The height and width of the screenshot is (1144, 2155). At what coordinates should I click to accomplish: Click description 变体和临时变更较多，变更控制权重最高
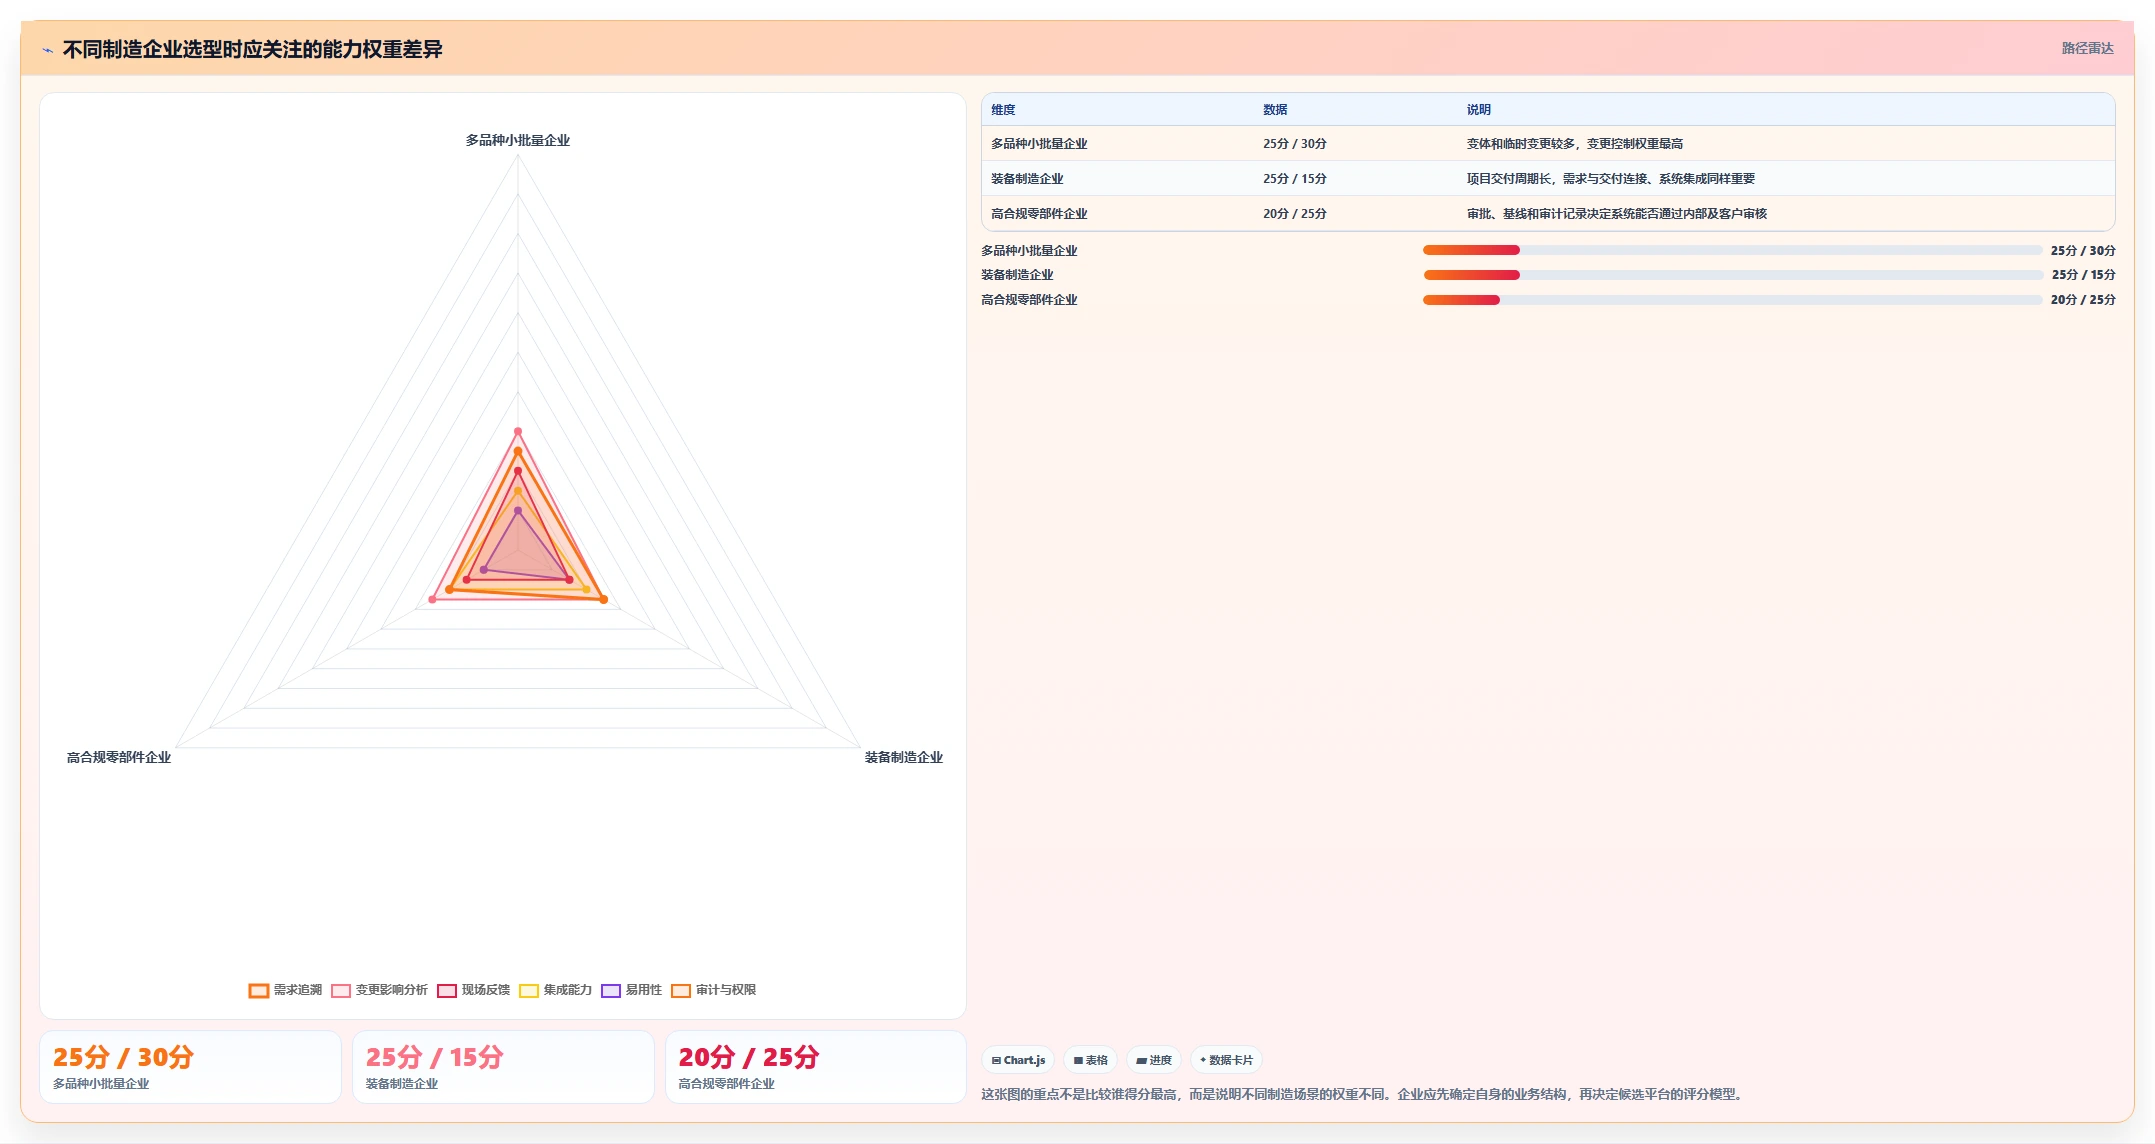click(x=1575, y=144)
